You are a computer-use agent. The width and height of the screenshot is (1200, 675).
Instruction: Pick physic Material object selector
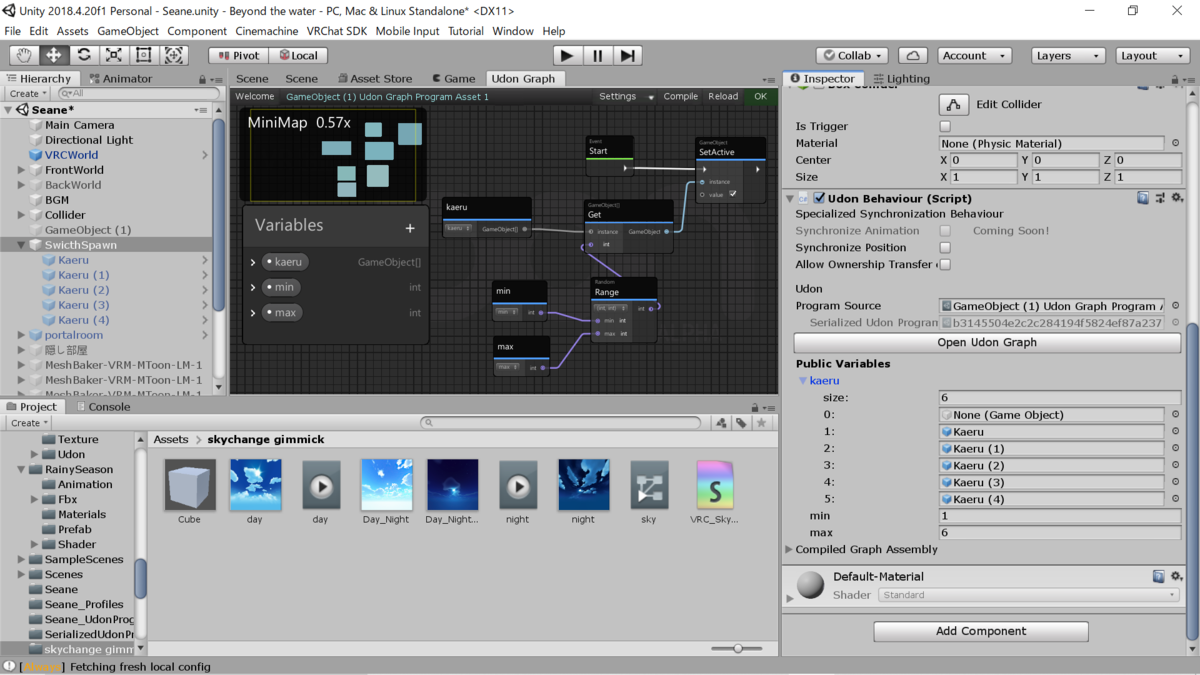point(1175,143)
